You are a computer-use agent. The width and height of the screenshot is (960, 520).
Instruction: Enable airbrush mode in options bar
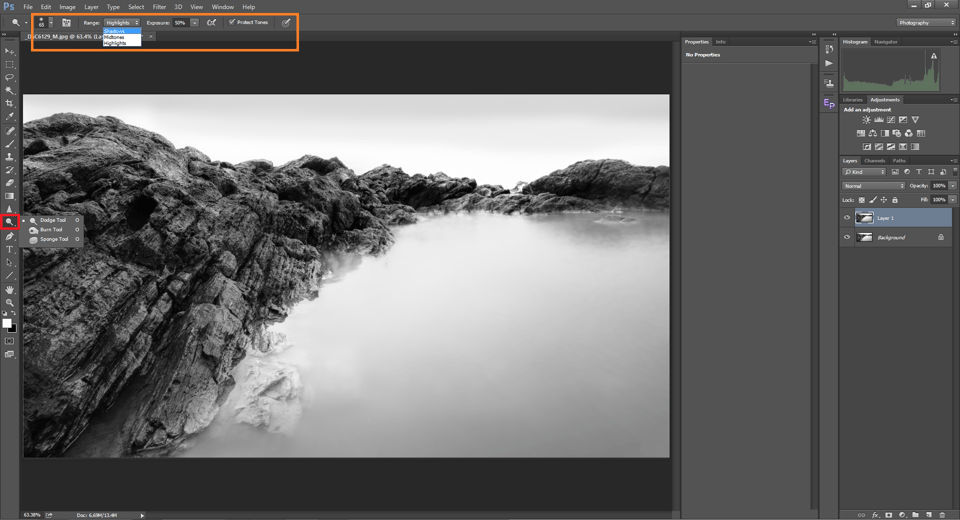point(211,23)
